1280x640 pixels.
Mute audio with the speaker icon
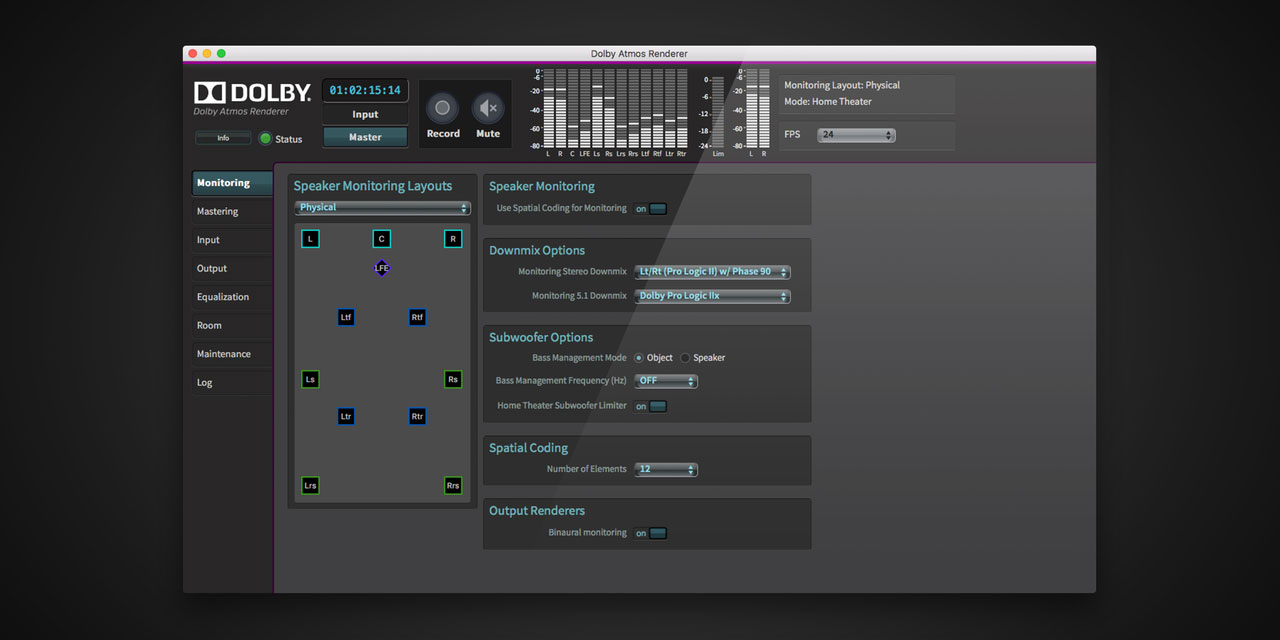(x=488, y=108)
